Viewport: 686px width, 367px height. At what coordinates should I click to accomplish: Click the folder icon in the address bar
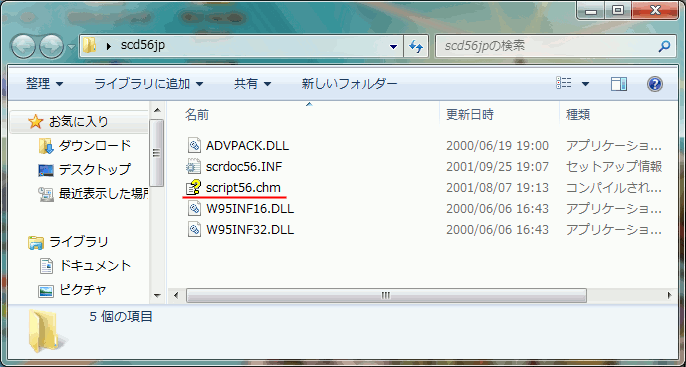[x=89, y=45]
